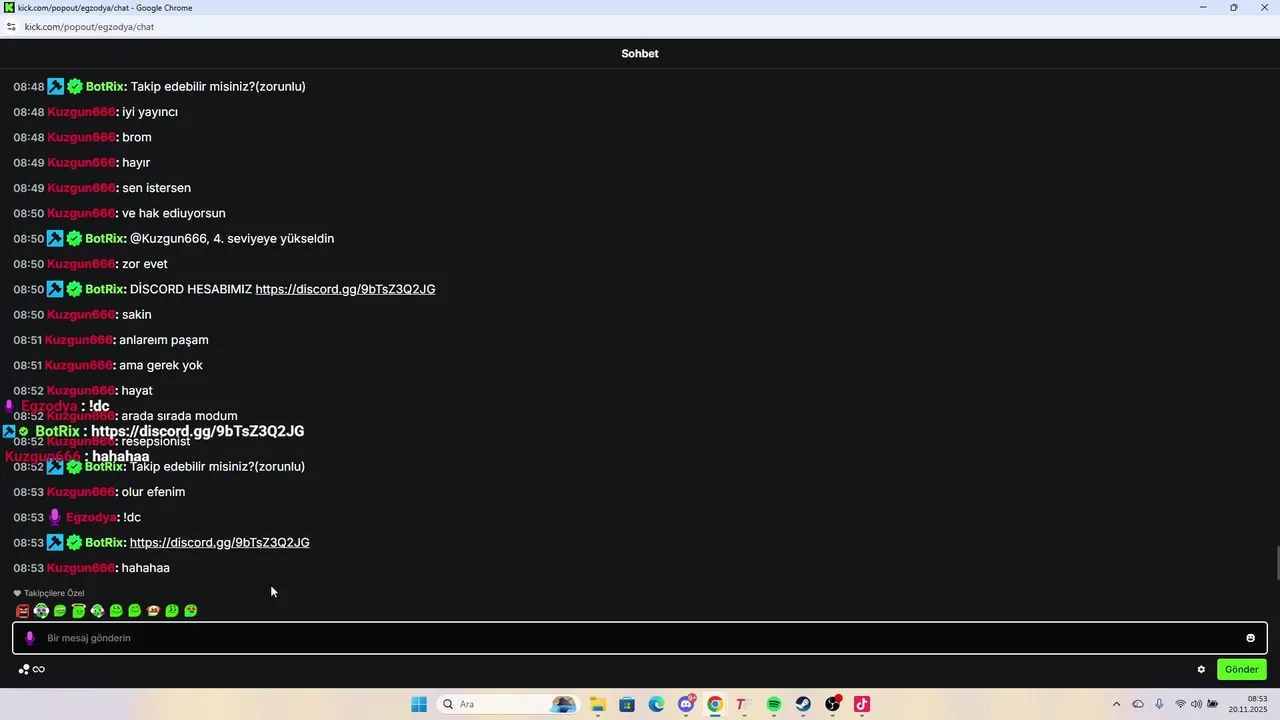Launch Microsoft Store from the taskbar
Screen dimensions: 1280x720
[627, 704]
